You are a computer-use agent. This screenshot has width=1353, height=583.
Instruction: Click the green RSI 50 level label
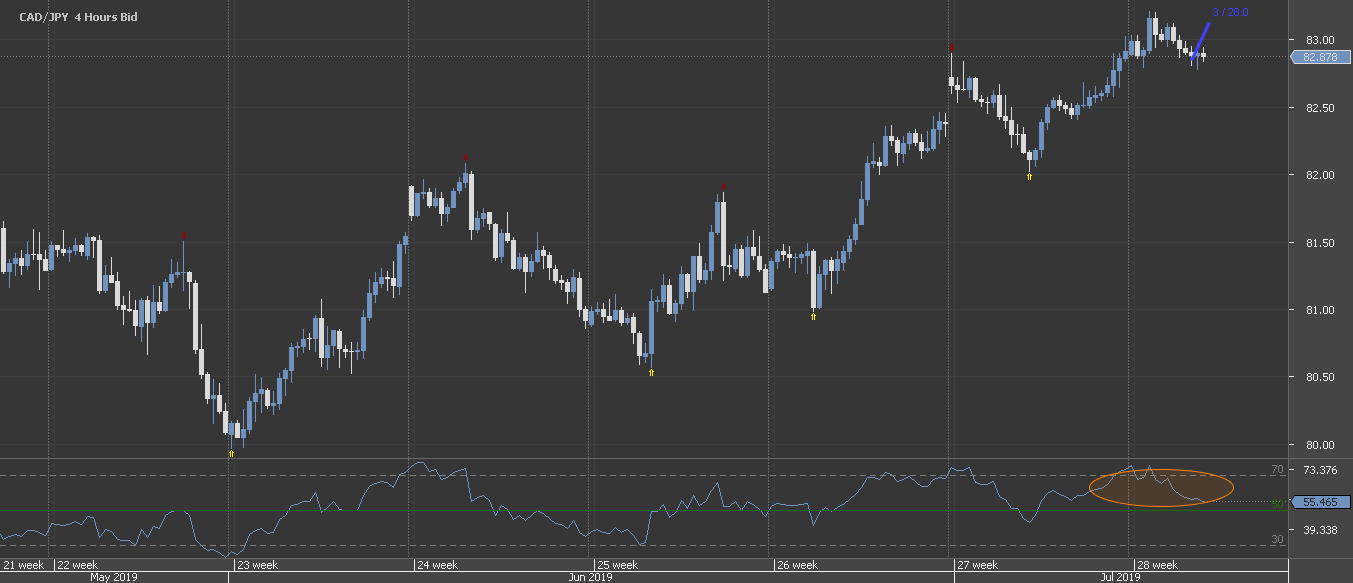[x=1277, y=504]
